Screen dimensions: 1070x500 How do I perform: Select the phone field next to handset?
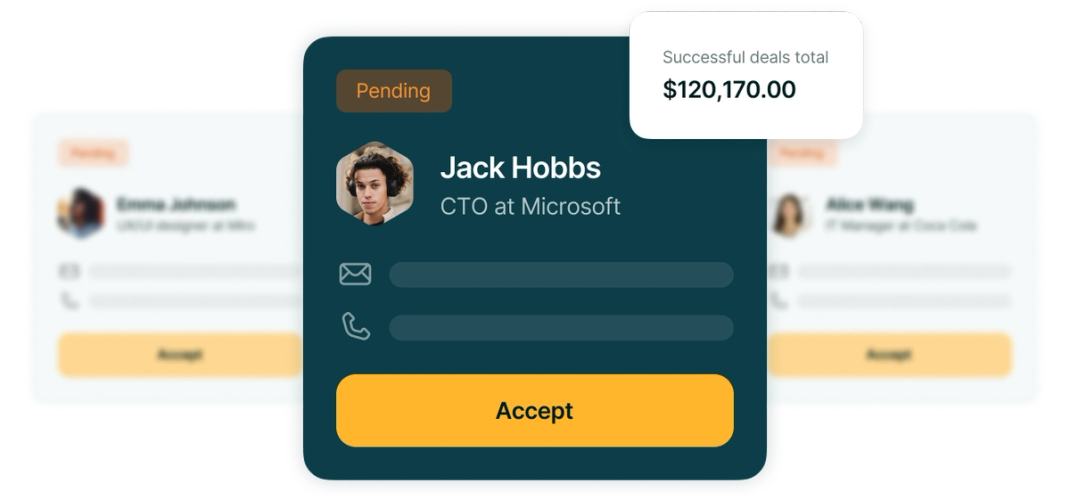pos(561,327)
